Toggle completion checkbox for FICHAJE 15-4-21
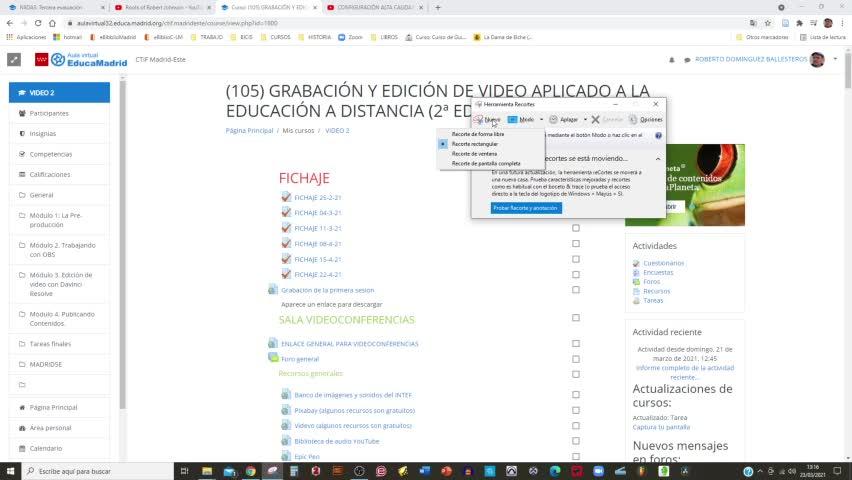 pos(575,259)
